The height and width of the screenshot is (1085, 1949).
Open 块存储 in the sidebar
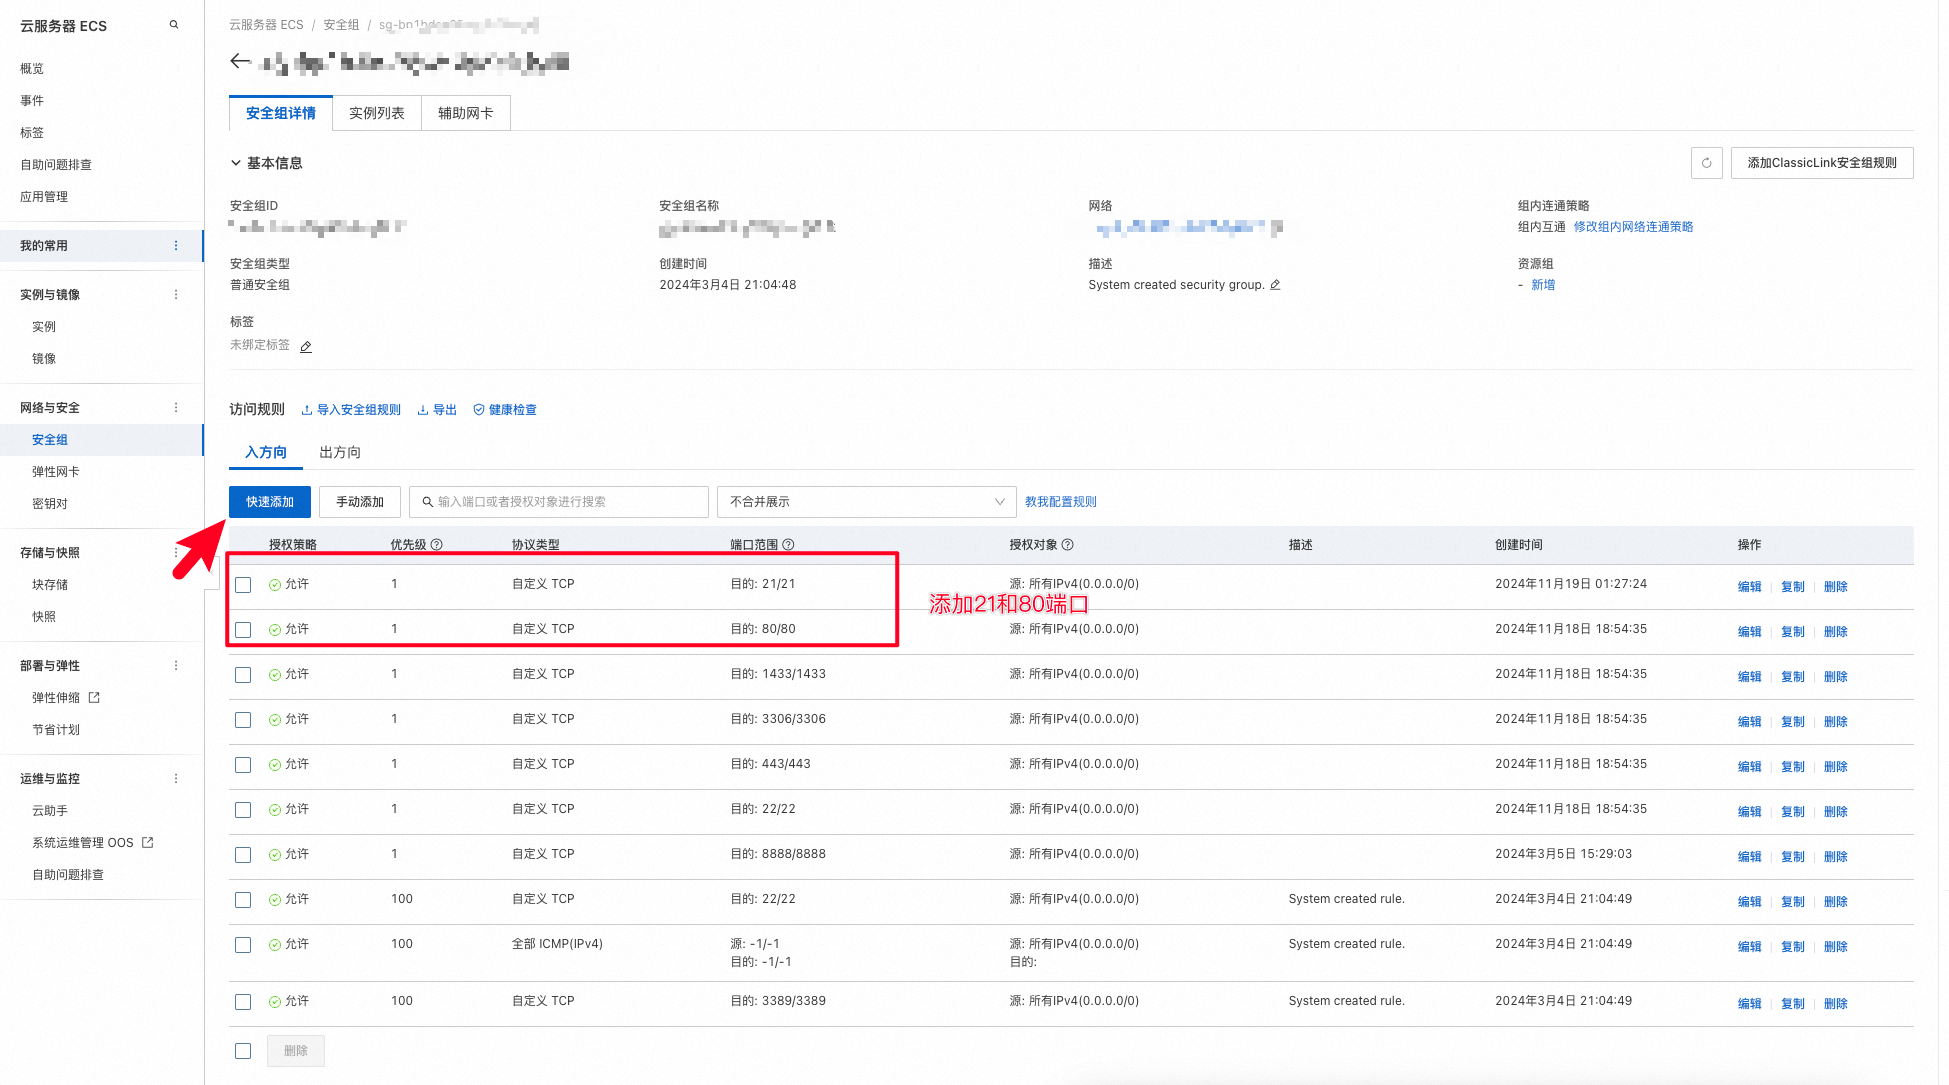(50, 585)
